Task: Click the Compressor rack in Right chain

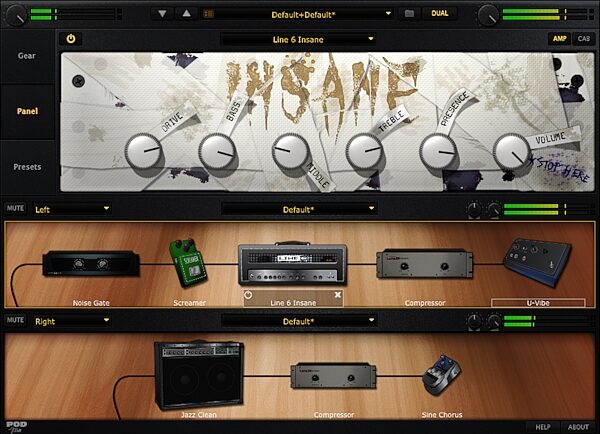Action: pyautogui.click(x=333, y=376)
